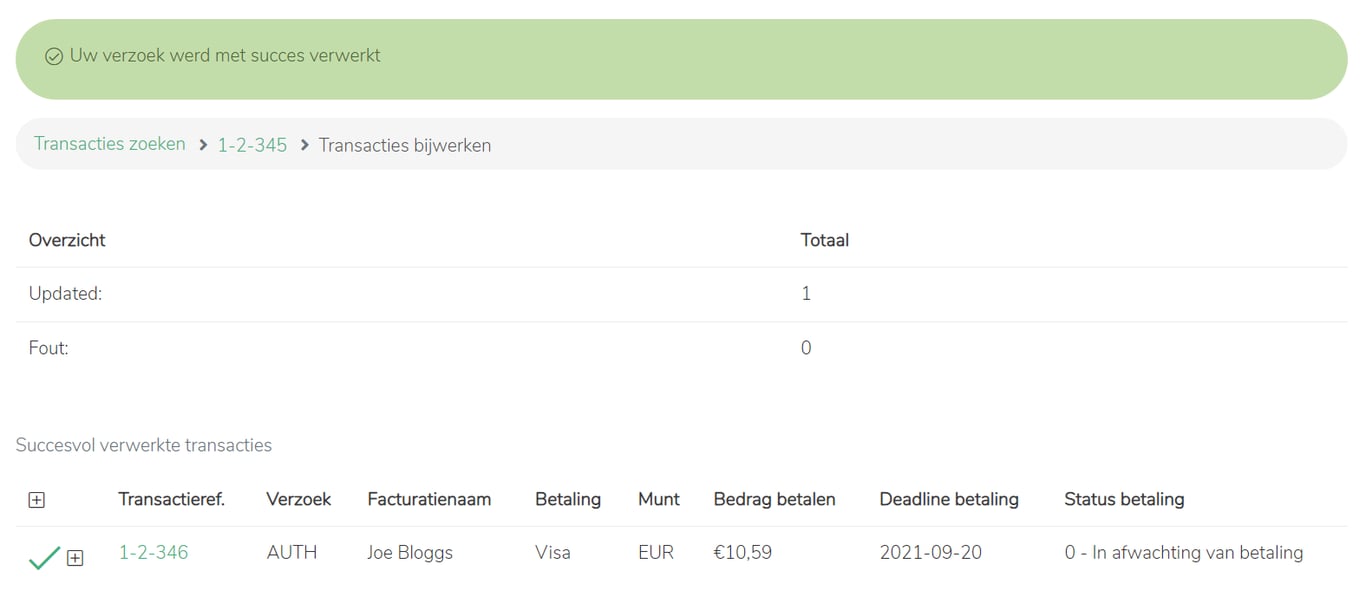Click the Betaling column header
Image resolution: width=1366 pixels, height=603 pixels.
(568, 499)
